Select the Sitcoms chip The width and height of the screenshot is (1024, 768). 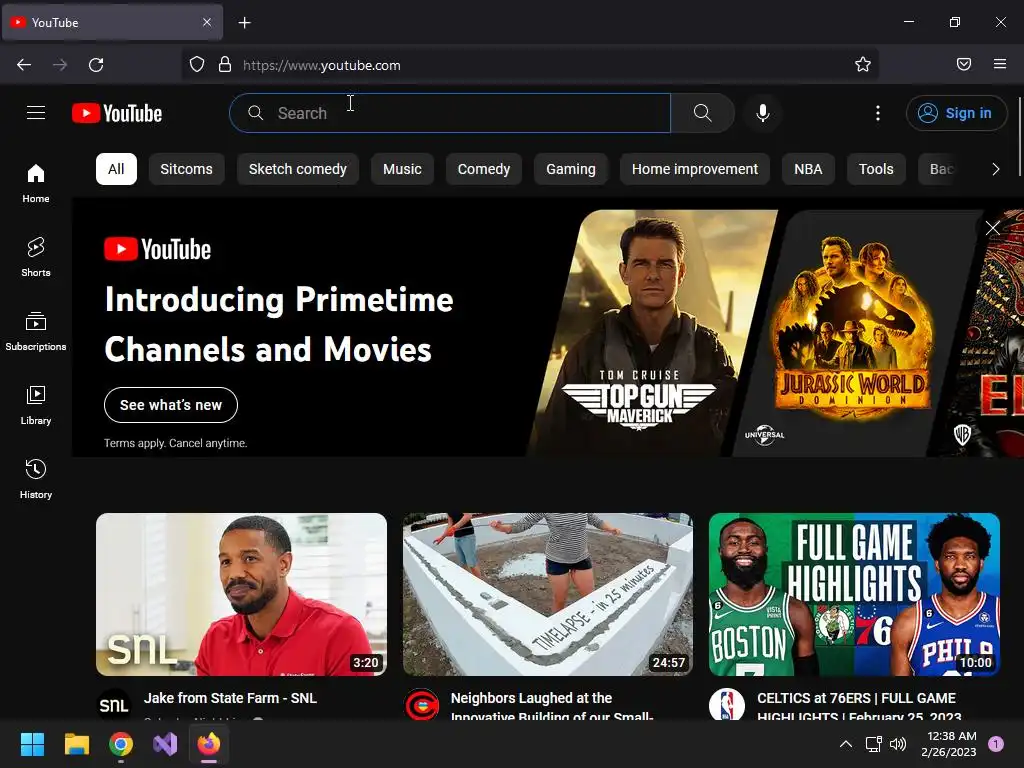(186, 169)
